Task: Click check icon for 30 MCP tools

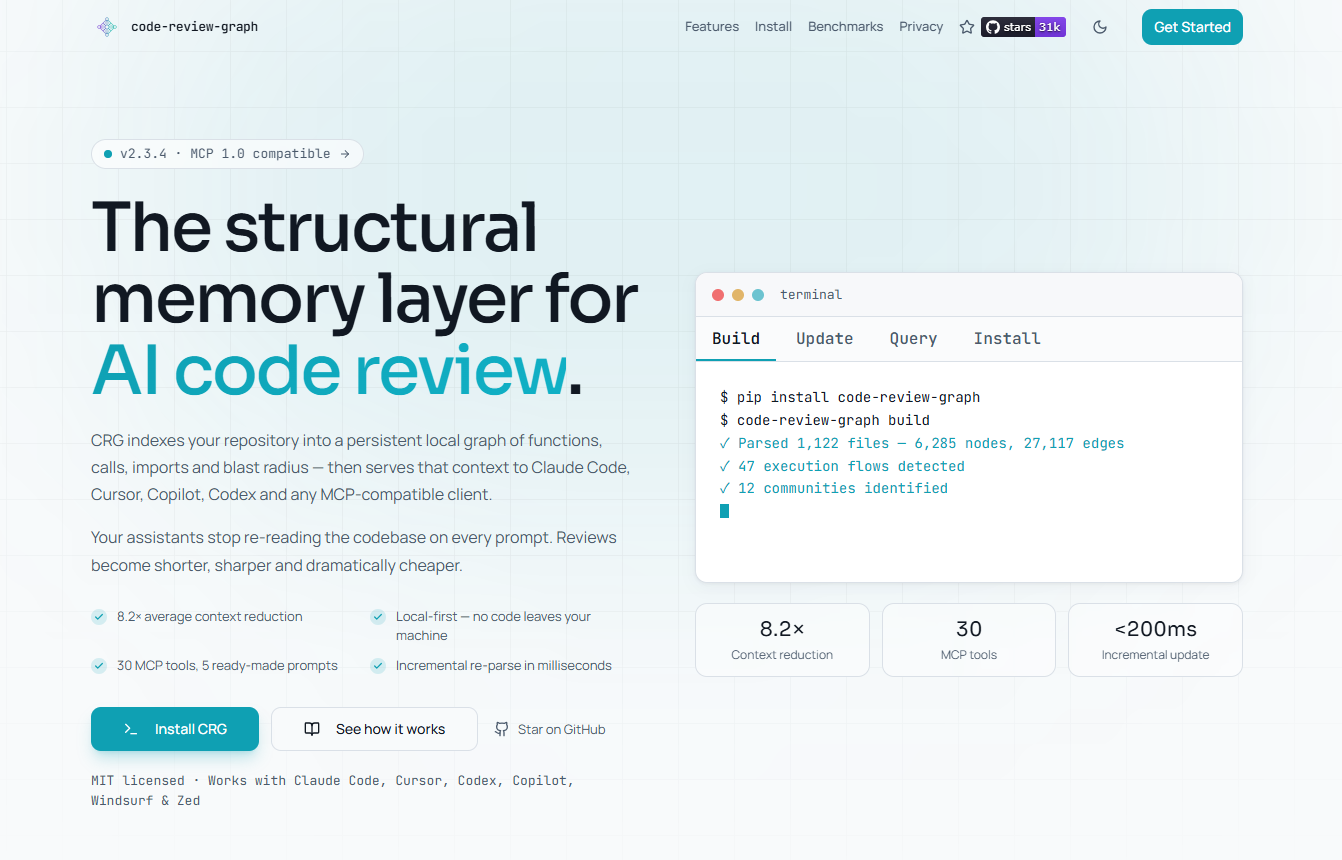Action: pos(99,665)
